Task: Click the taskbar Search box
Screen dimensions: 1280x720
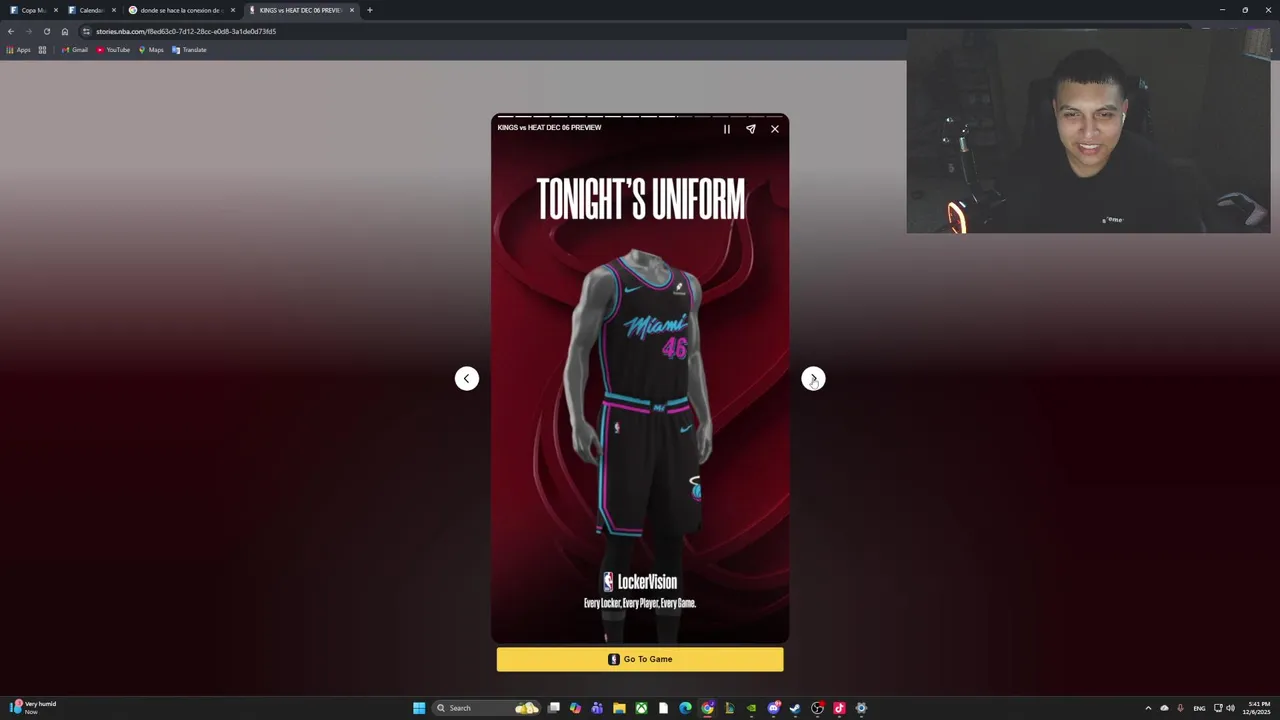Action: 485,708
